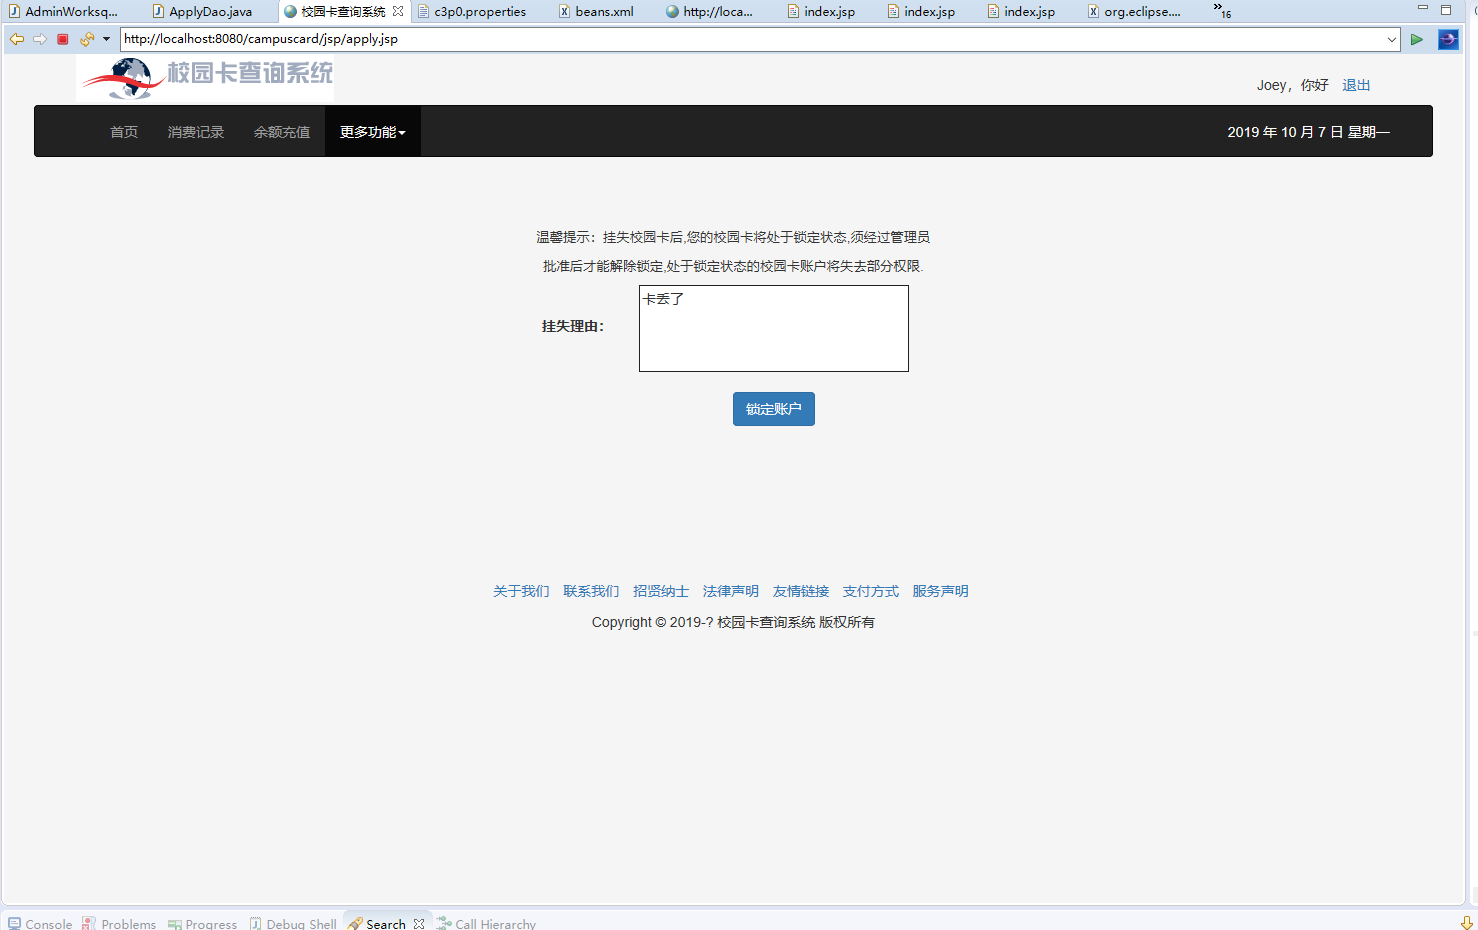Expand the hidden editor tabs list (»16)
1478x930 pixels.
tap(1218, 11)
